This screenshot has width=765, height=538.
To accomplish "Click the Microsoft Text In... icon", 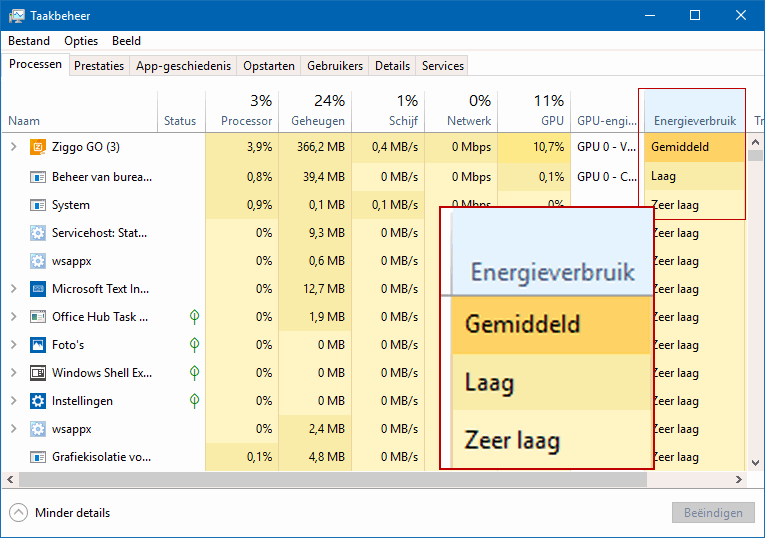I will coord(38,289).
